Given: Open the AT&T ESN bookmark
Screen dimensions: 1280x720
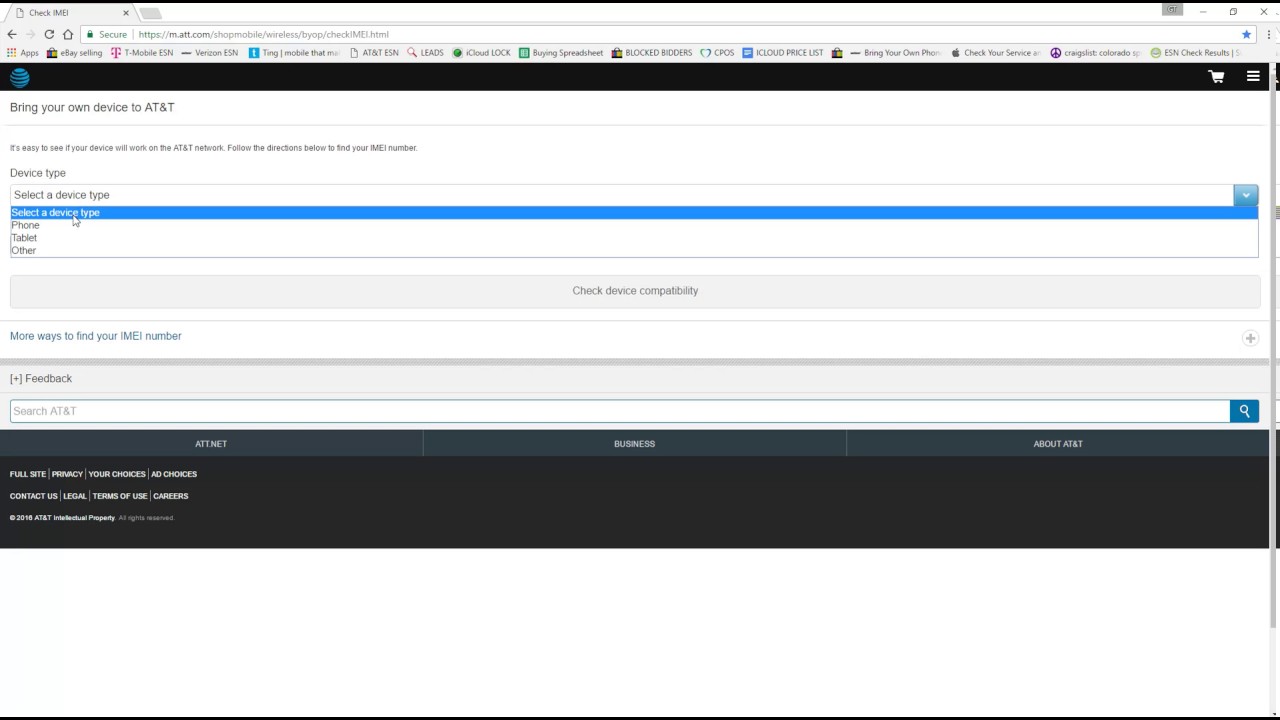Looking at the screenshot, I should pyautogui.click(x=374, y=53).
